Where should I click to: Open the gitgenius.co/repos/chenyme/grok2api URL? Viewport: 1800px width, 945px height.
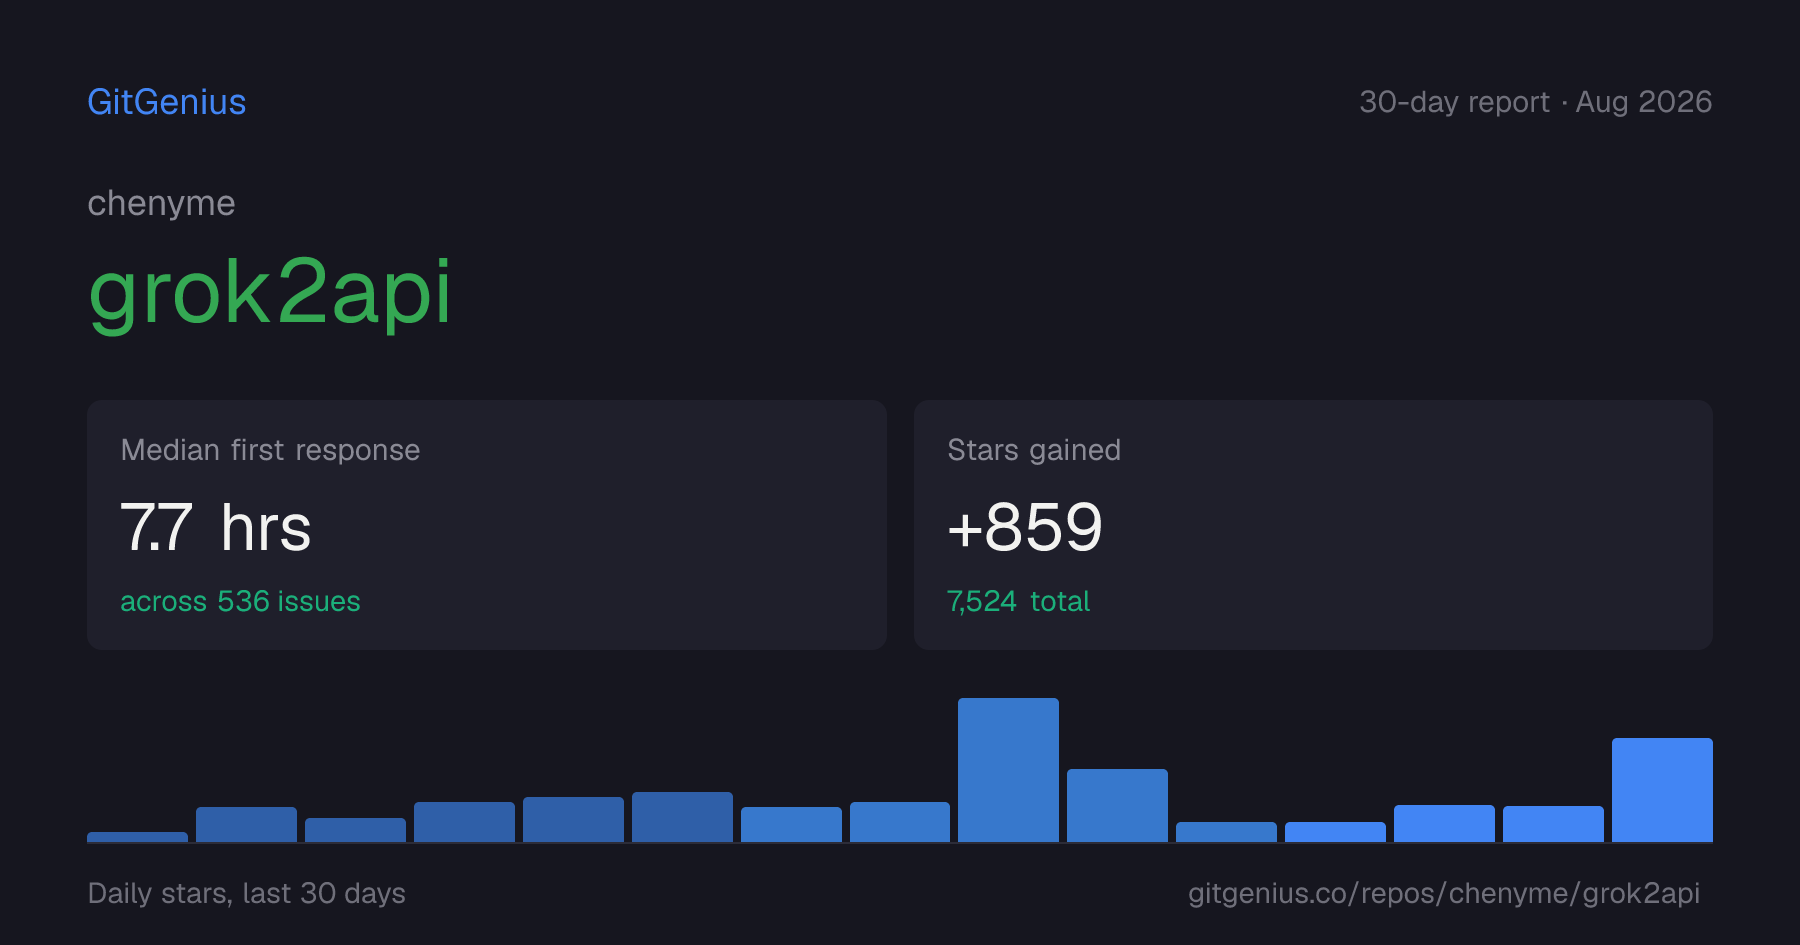pyautogui.click(x=1444, y=893)
